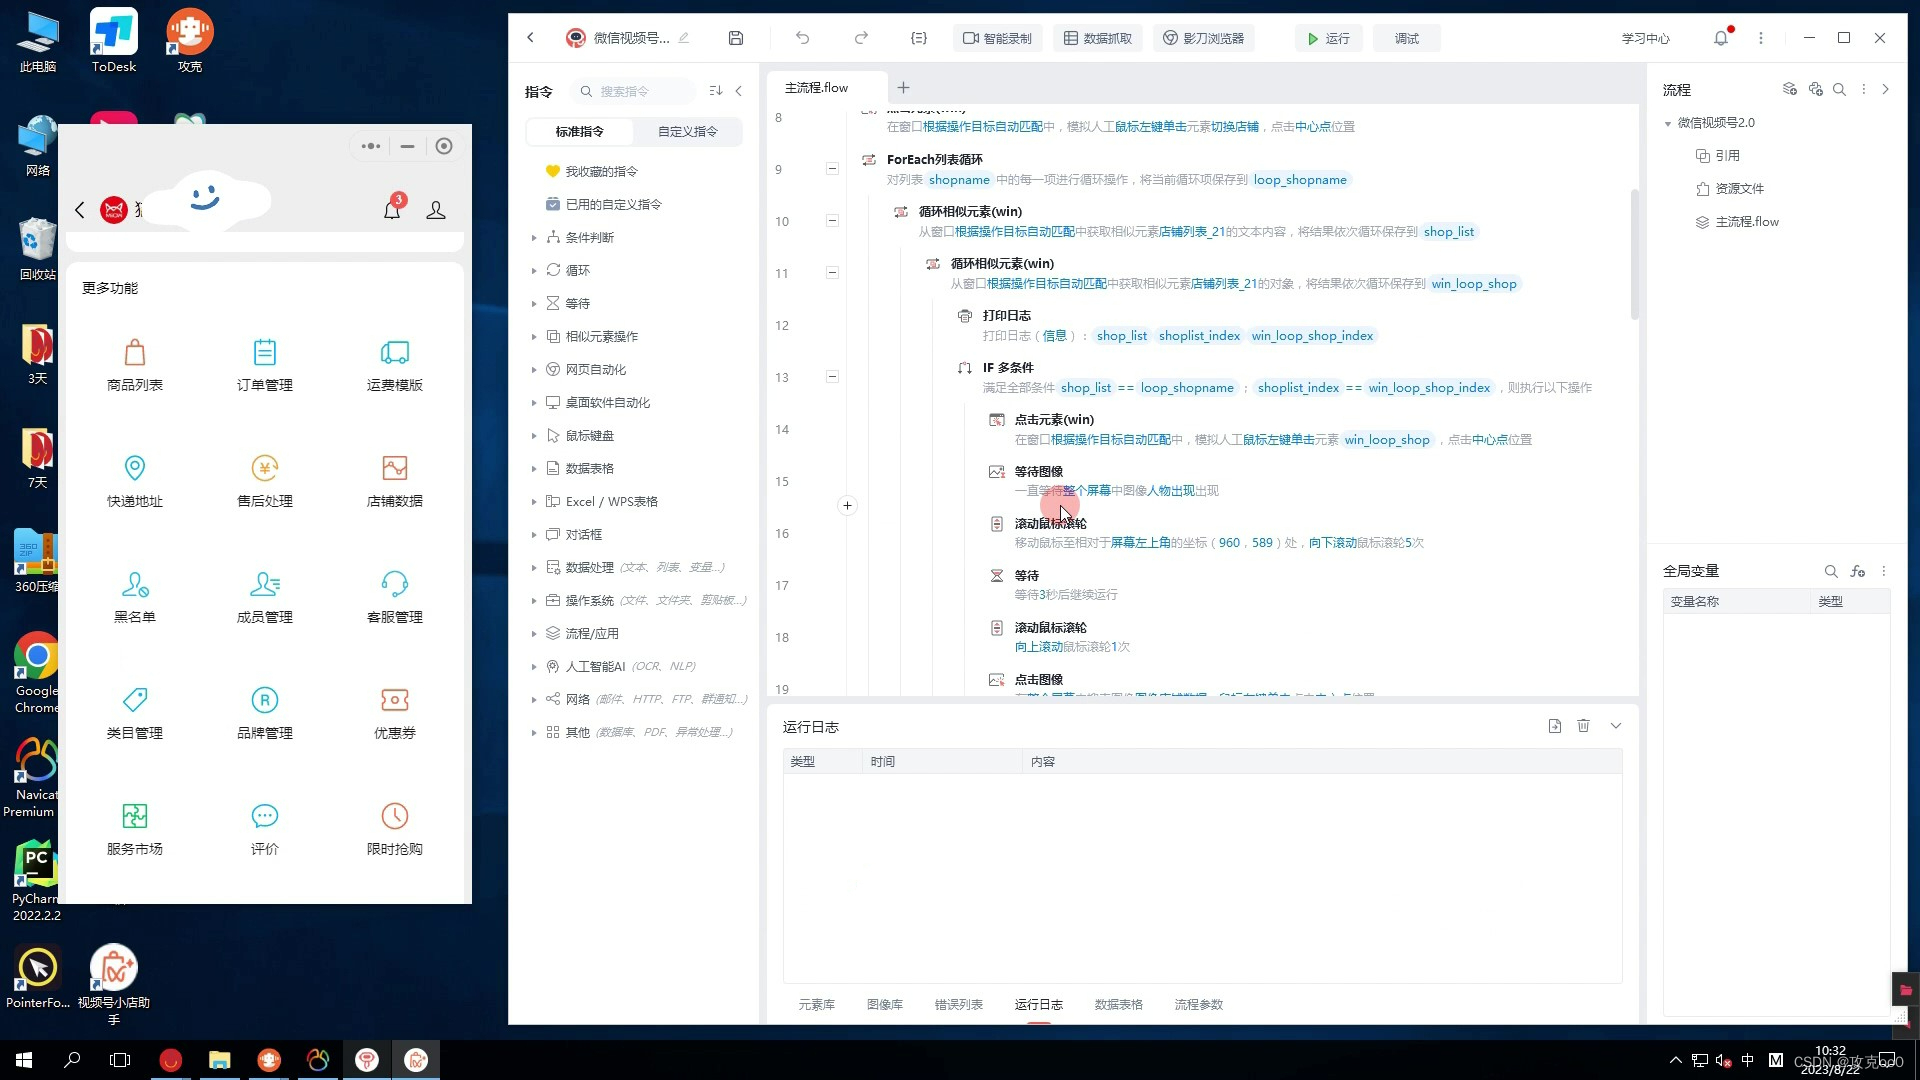Clear run log with trash icon
Screen dimensions: 1920x1080
1583,726
